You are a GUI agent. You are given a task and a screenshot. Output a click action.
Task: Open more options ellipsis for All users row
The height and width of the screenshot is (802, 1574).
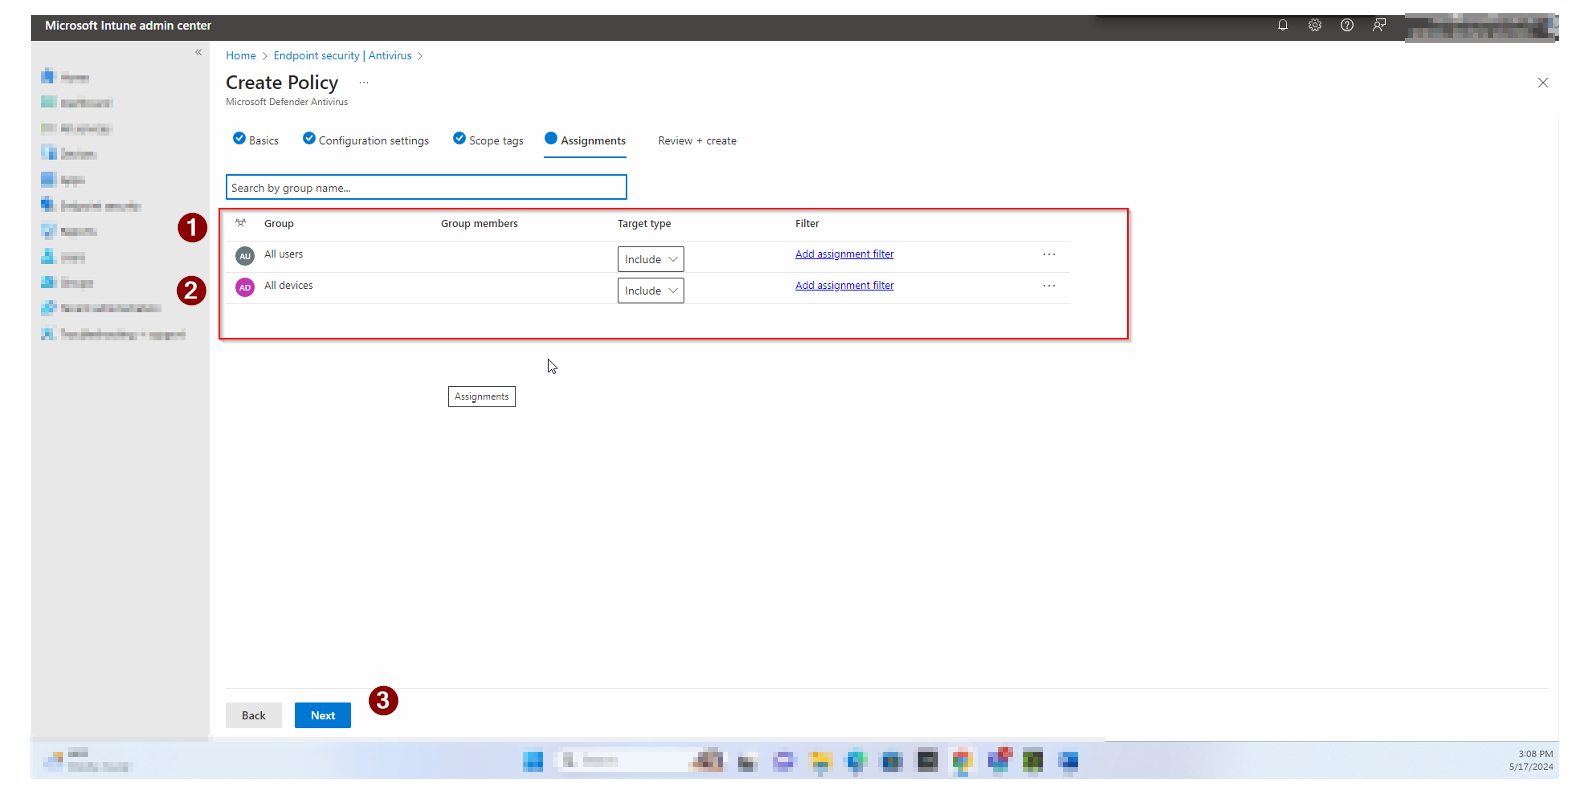coord(1049,254)
